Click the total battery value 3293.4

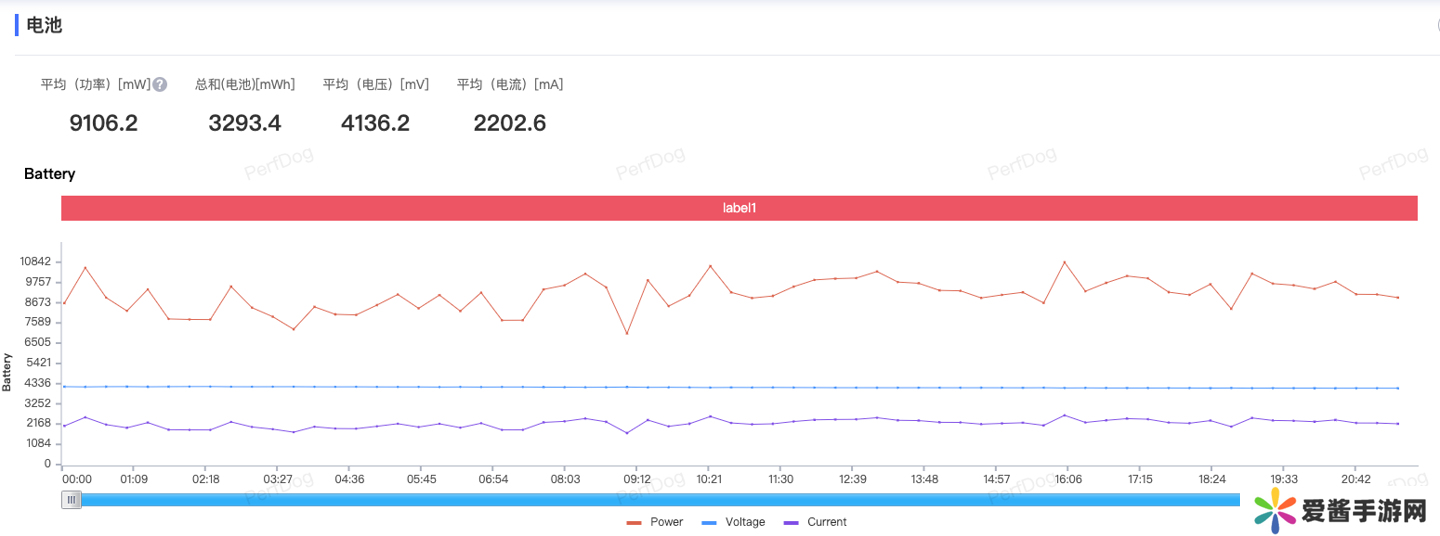(x=245, y=123)
